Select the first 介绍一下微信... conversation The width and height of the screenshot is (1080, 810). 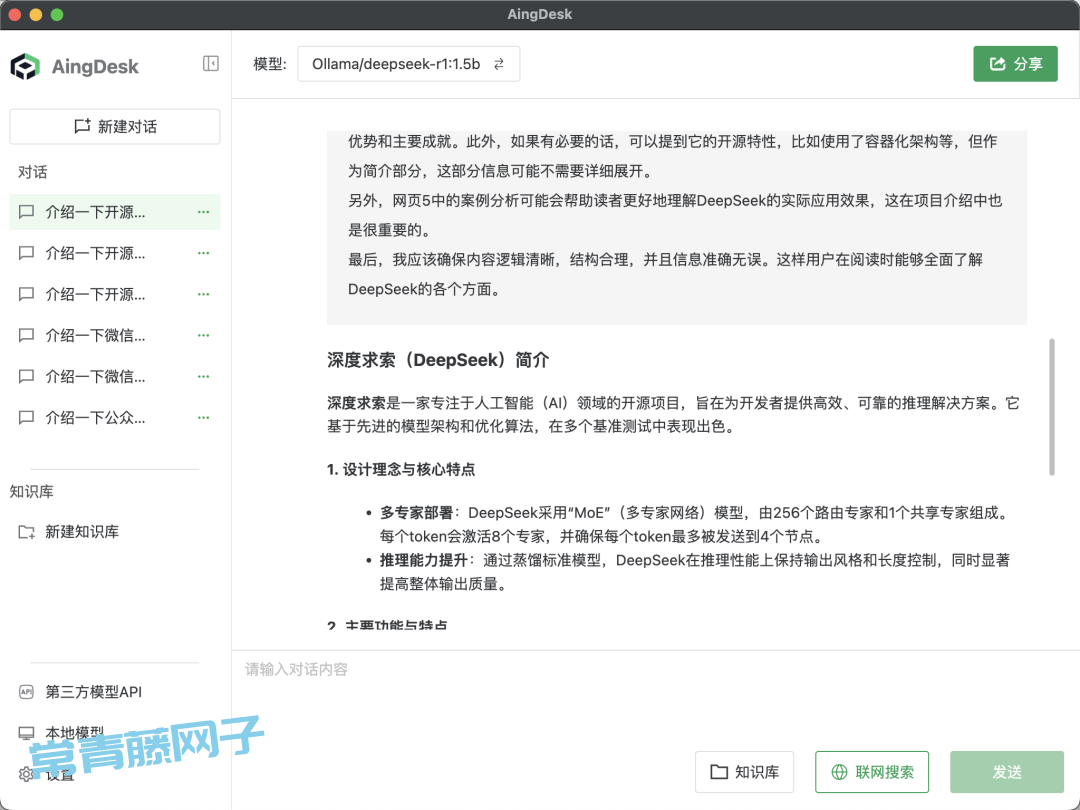[x=115, y=335]
